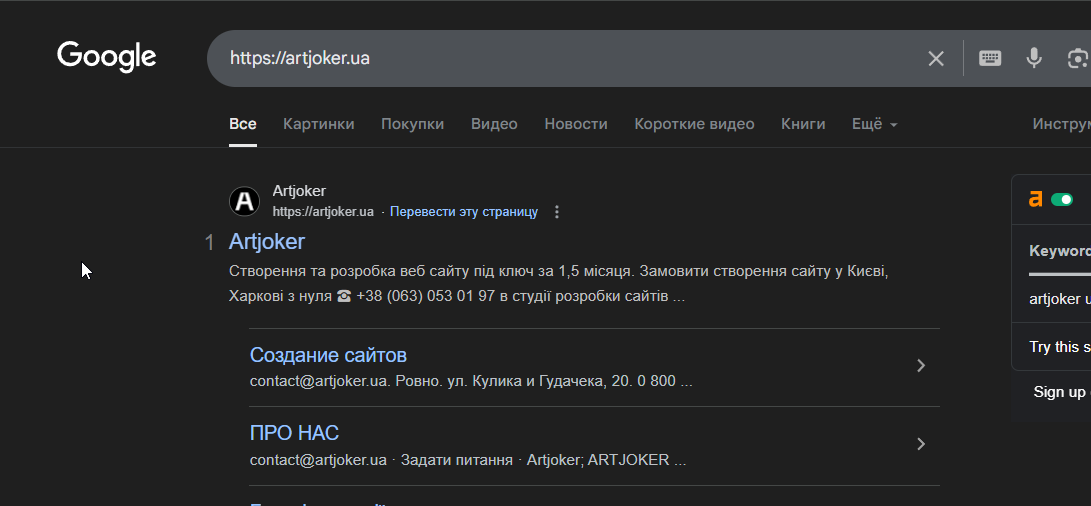Click the Artjoker round favicon
The height and width of the screenshot is (506, 1091).
click(244, 201)
